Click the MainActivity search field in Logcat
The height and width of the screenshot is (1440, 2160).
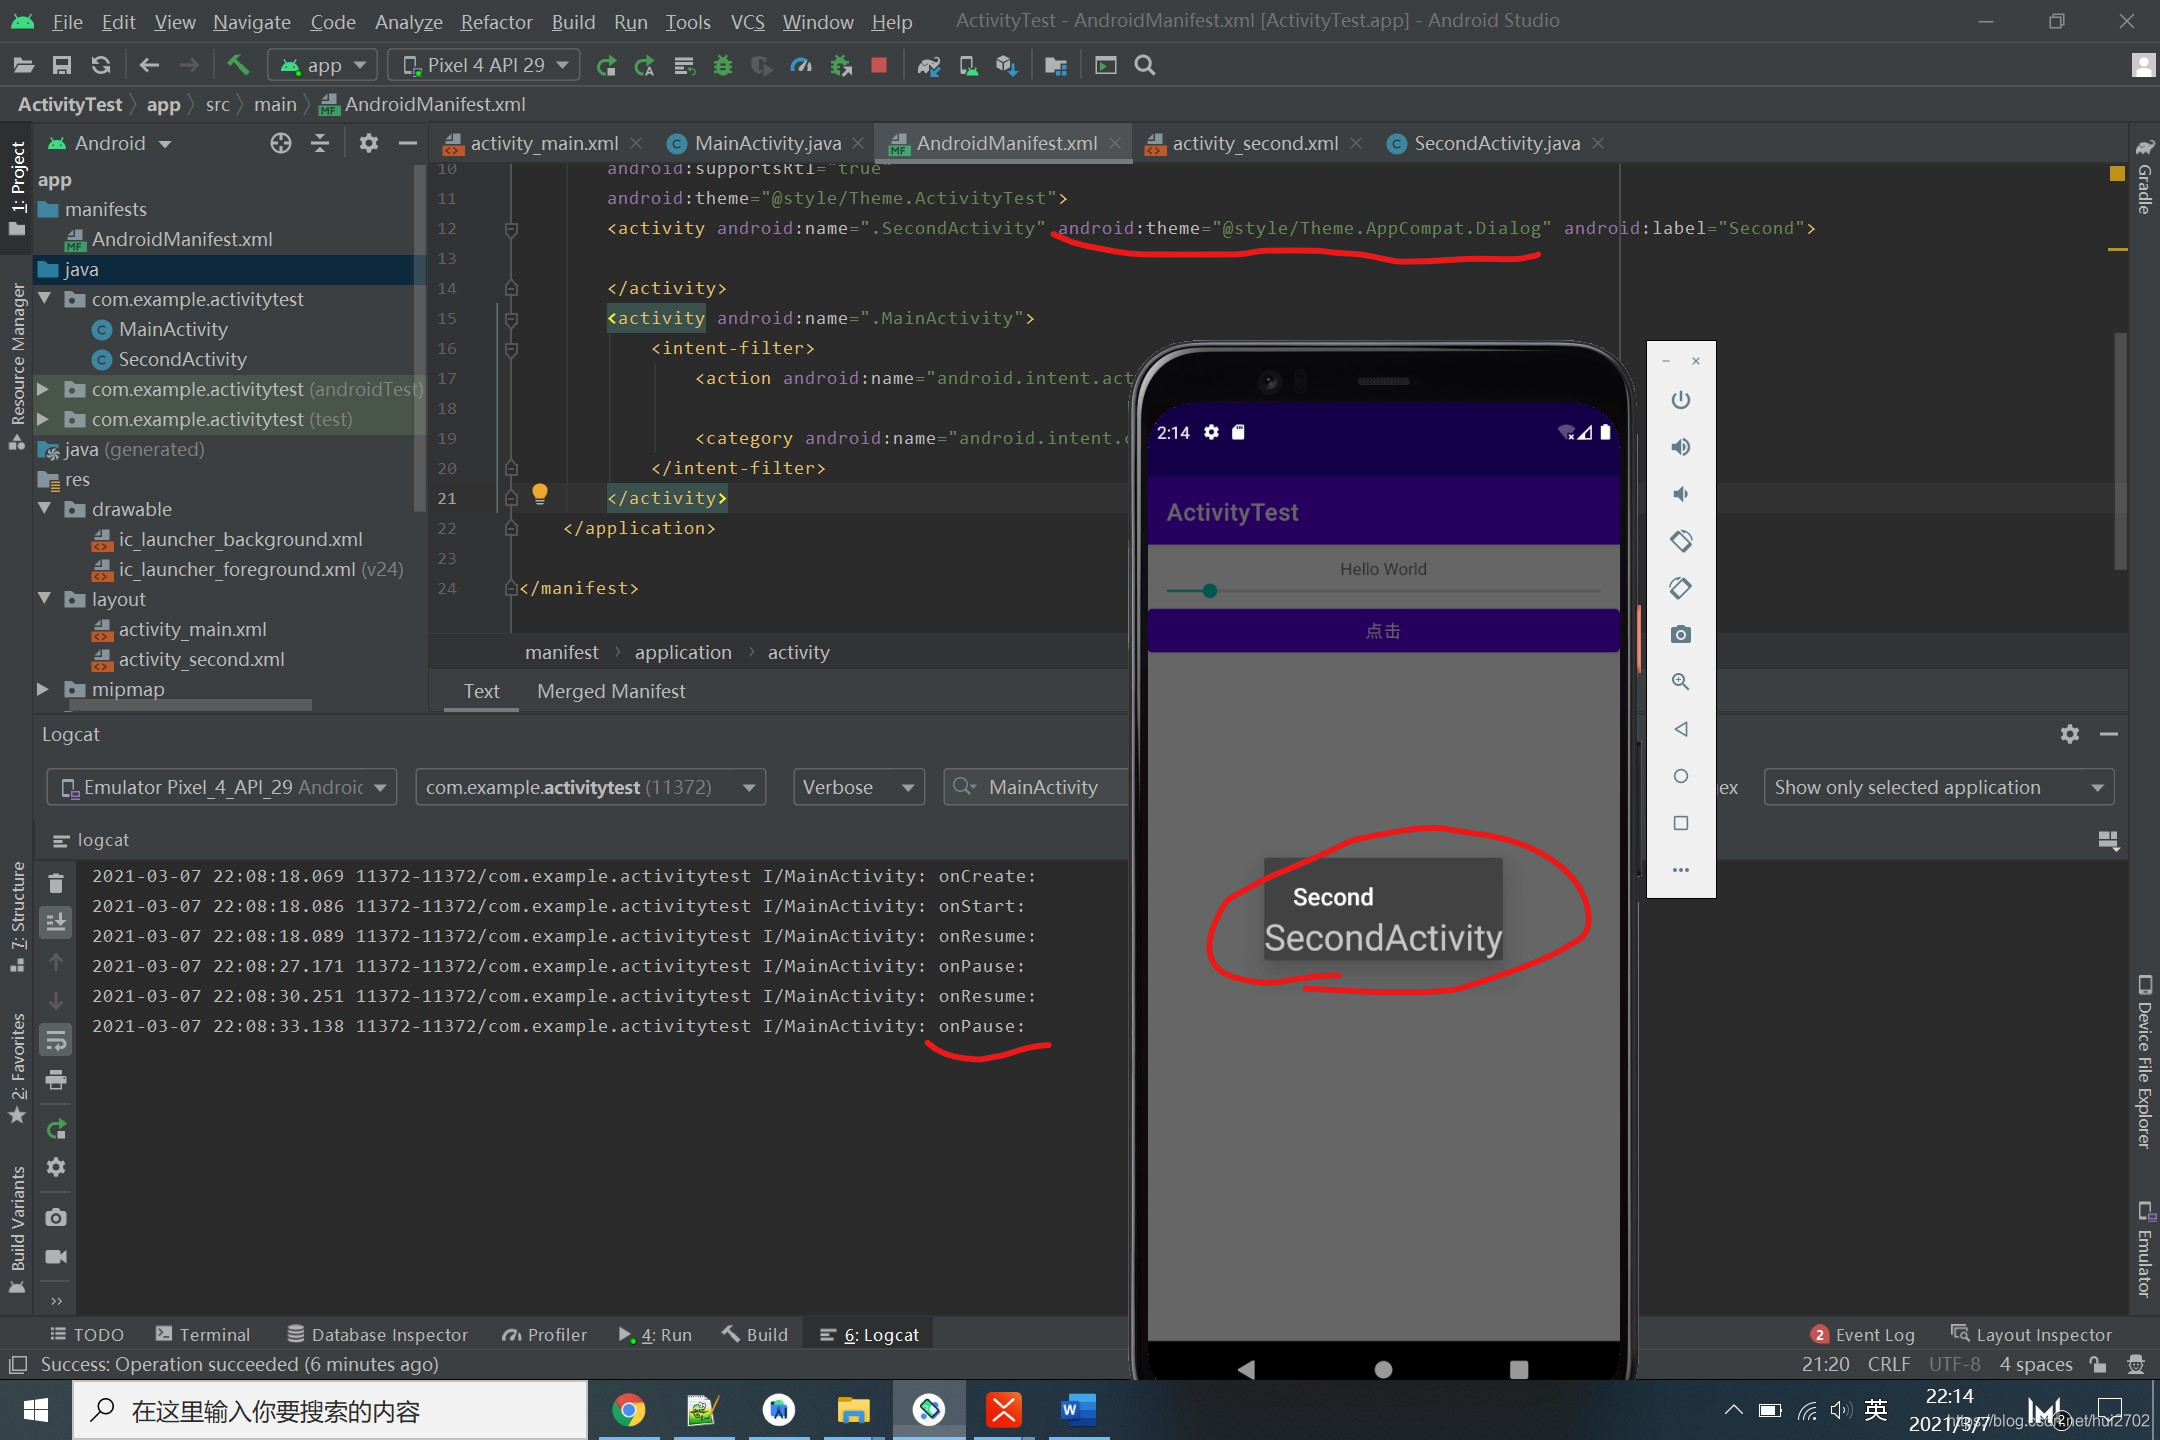point(1046,787)
